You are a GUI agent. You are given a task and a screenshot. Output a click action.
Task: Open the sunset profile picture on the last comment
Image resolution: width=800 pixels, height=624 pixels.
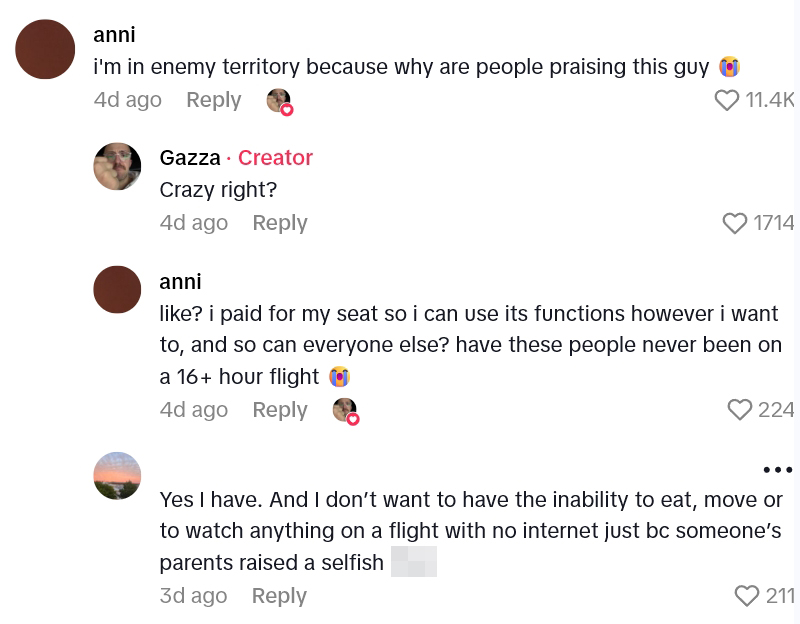(x=117, y=476)
